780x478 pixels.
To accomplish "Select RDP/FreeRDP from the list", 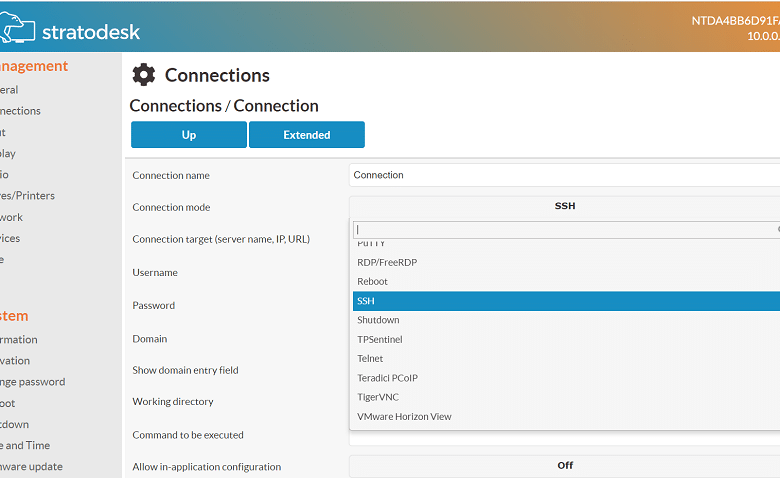I will point(566,262).
